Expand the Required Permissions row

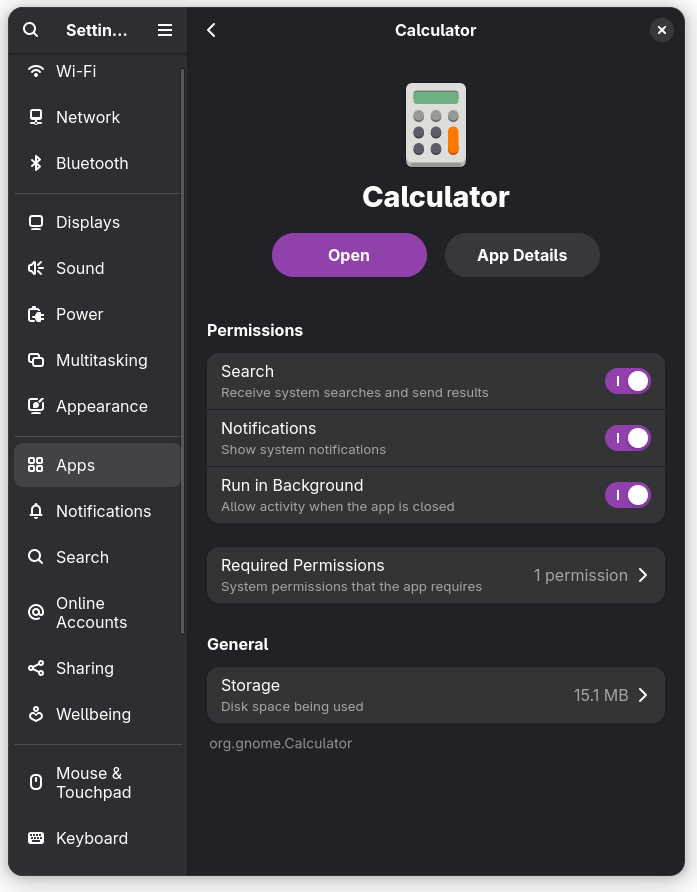click(435, 575)
